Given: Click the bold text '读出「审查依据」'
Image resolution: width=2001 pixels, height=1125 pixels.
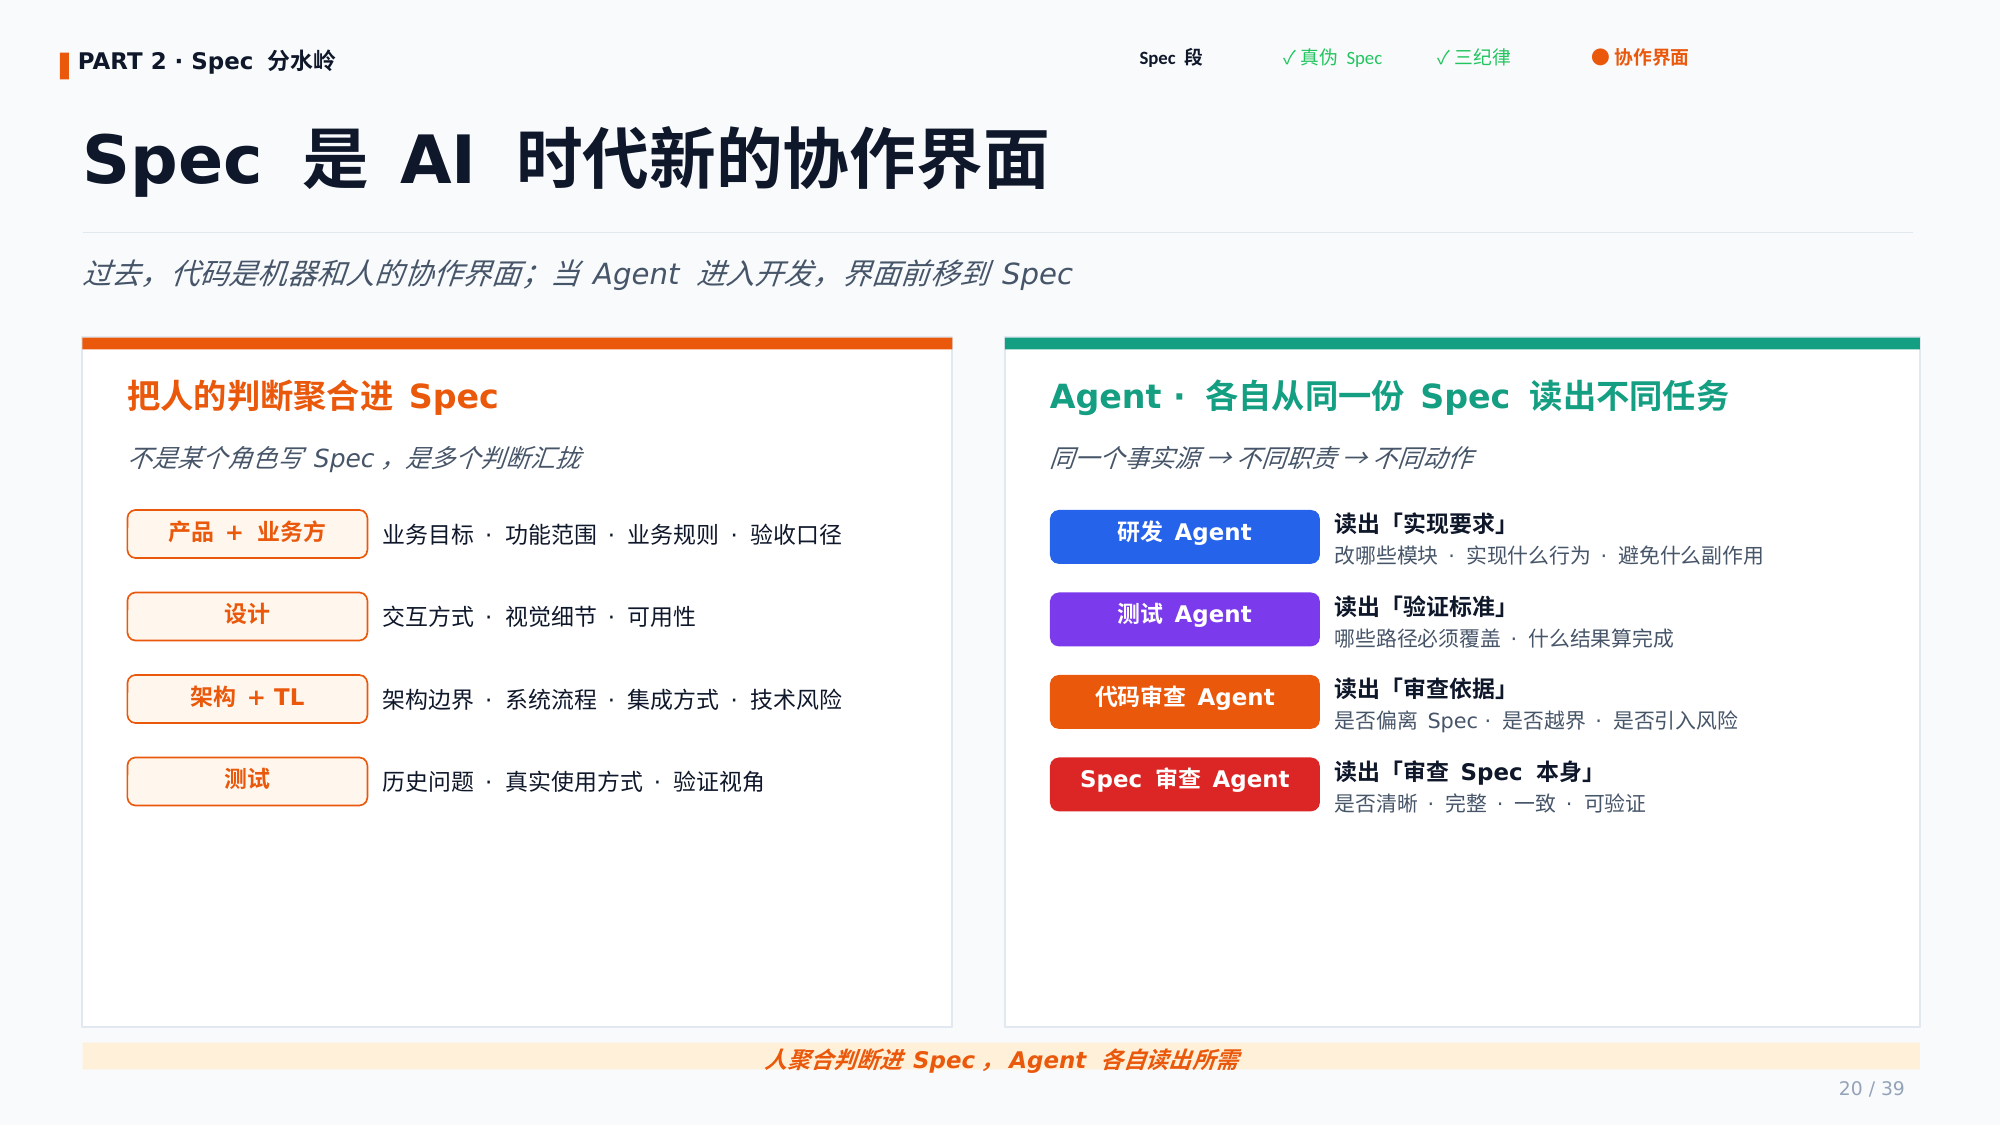Looking at the screenshot, I should click(x=1421, y=689).
